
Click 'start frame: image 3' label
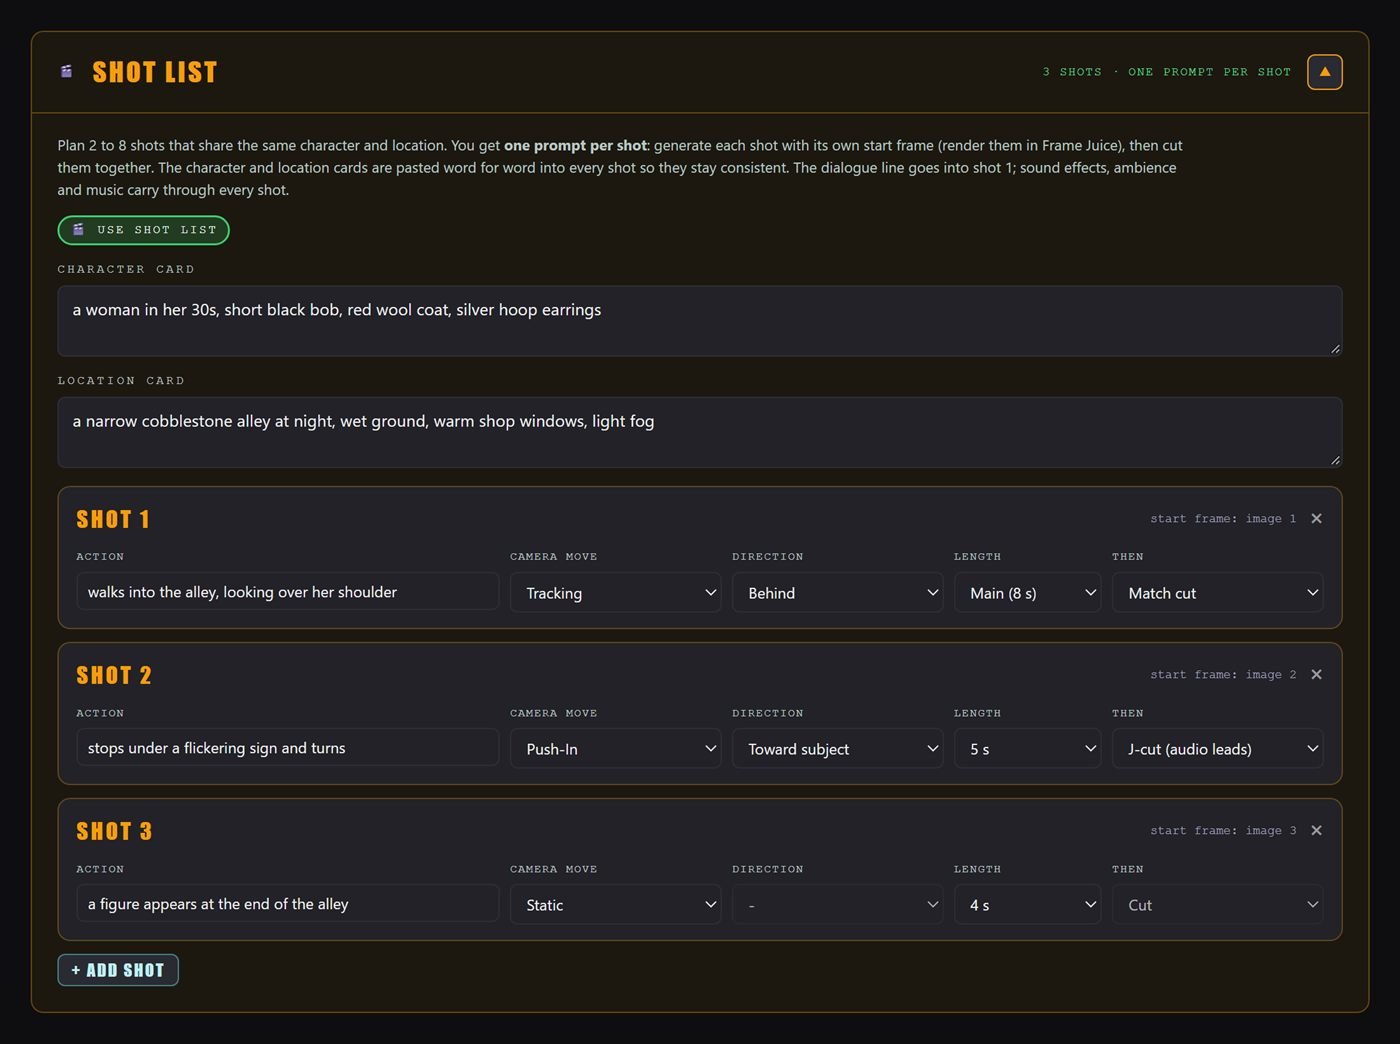[x=1223, y=831]
